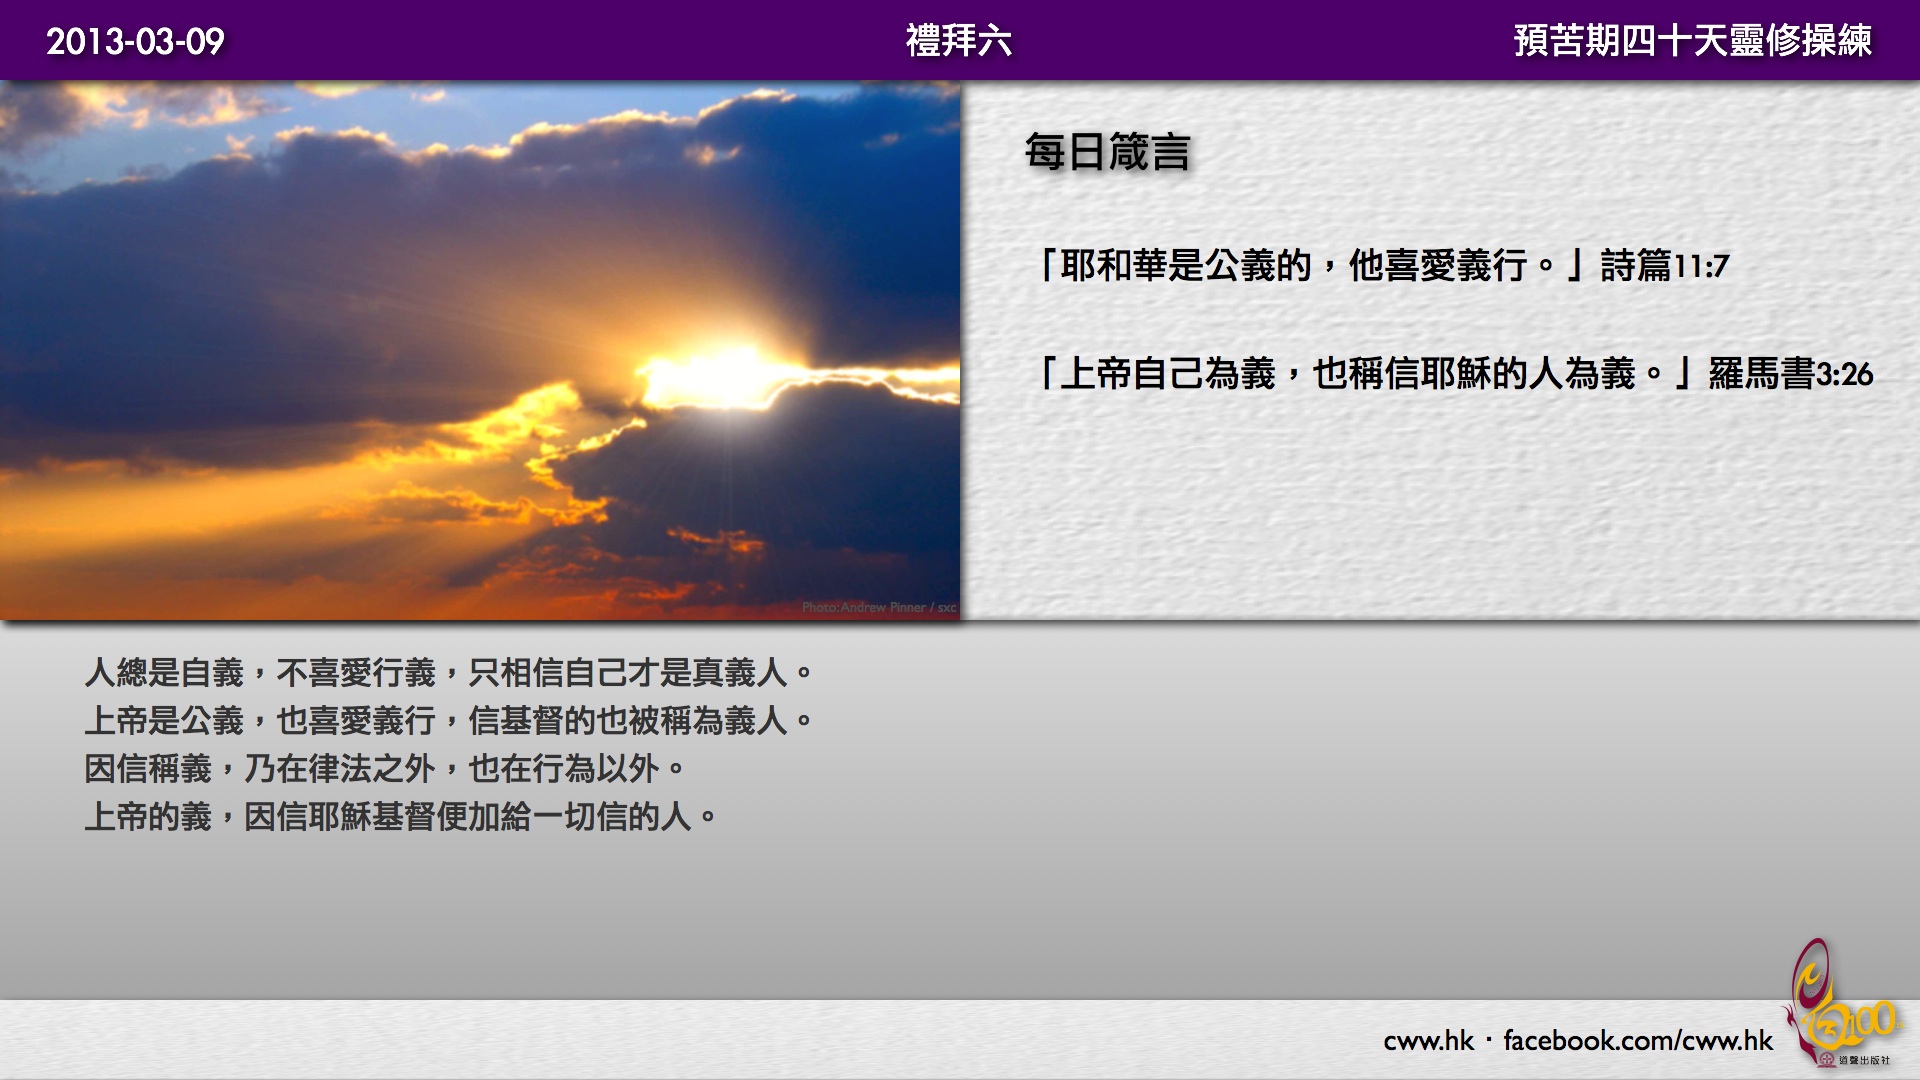Viewport: 1920px width, 1080px height.
Task: Click the line starting 因信稱義
Action: click(x=384, y=768)
